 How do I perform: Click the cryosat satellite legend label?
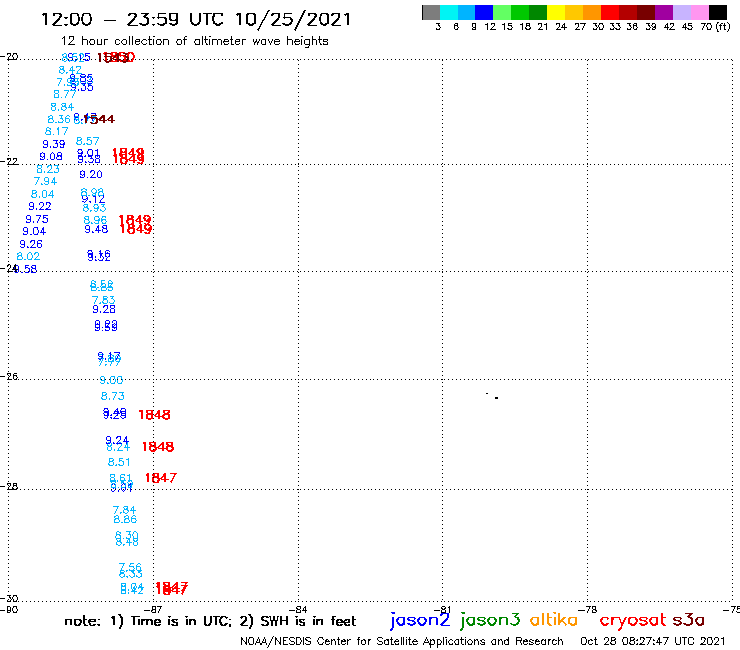point(633,620)
